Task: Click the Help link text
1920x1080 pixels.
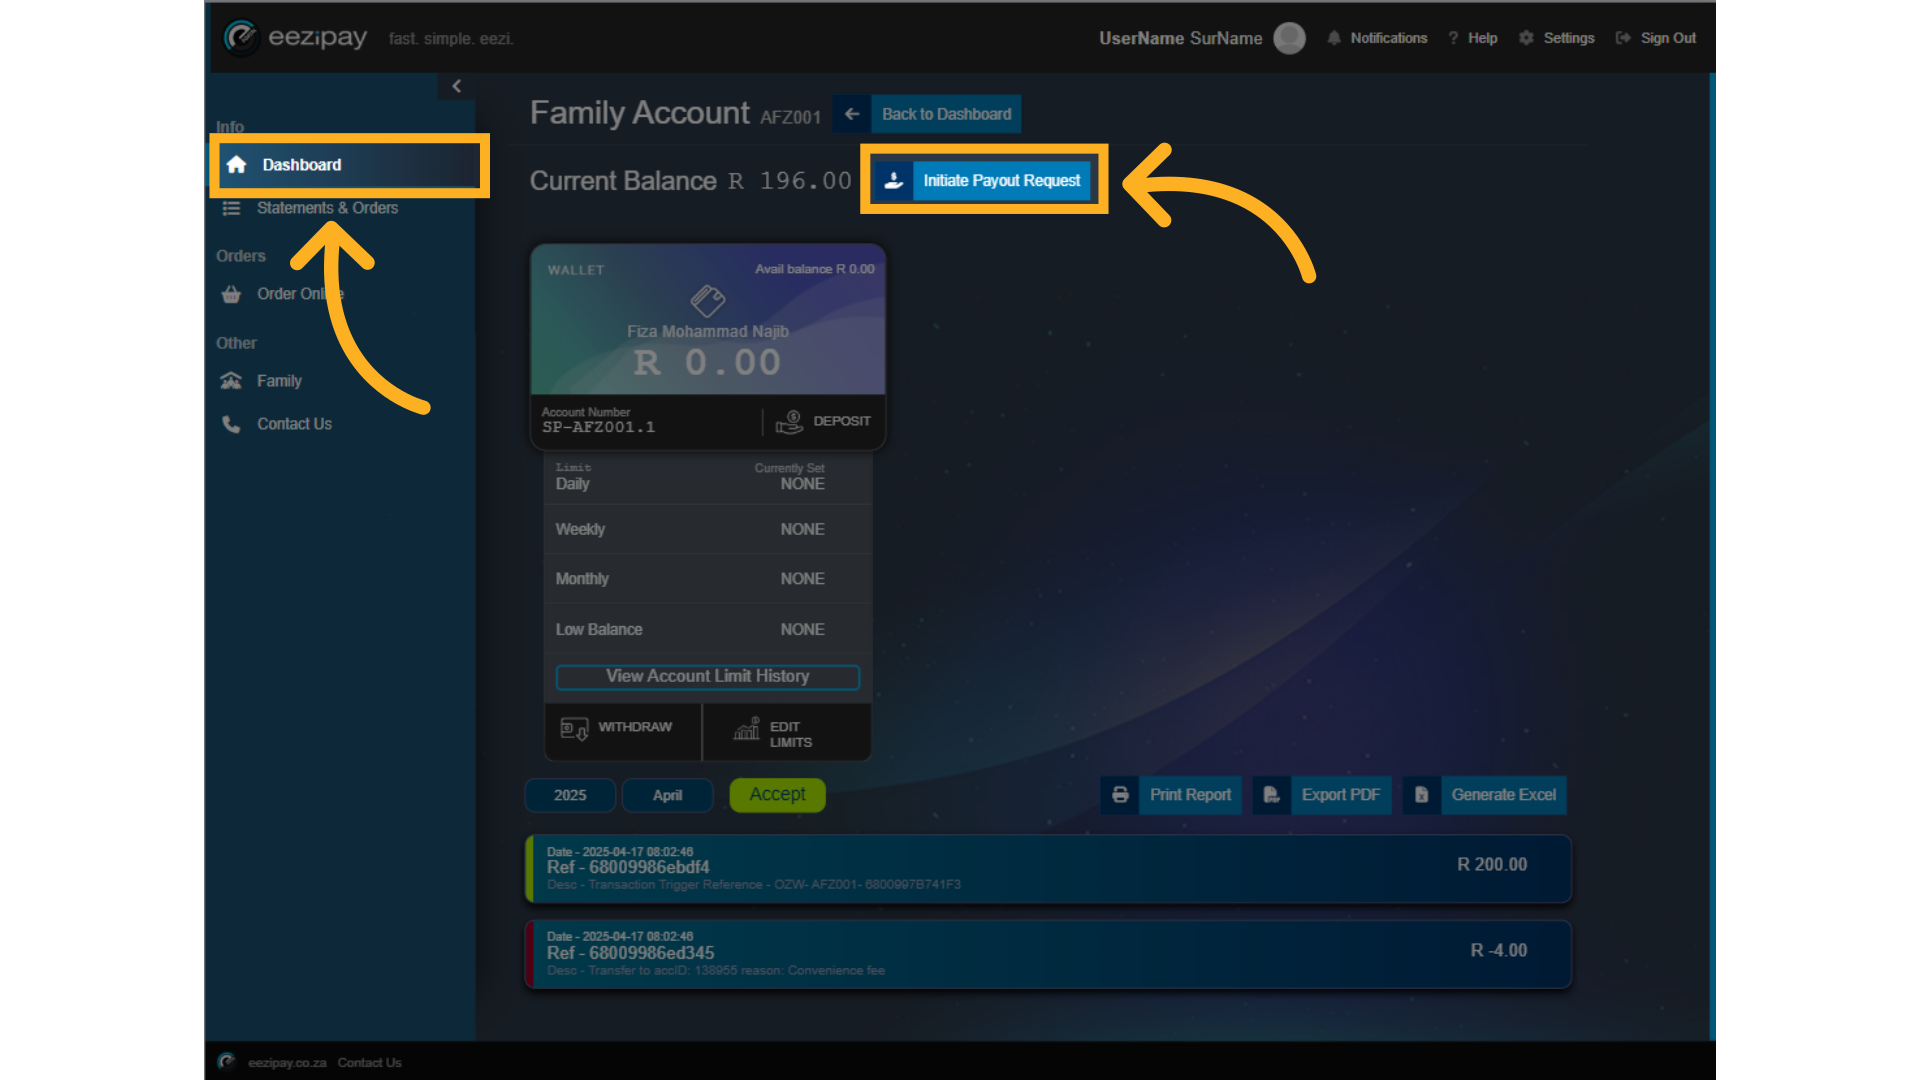Action: tap(1482, 38)
